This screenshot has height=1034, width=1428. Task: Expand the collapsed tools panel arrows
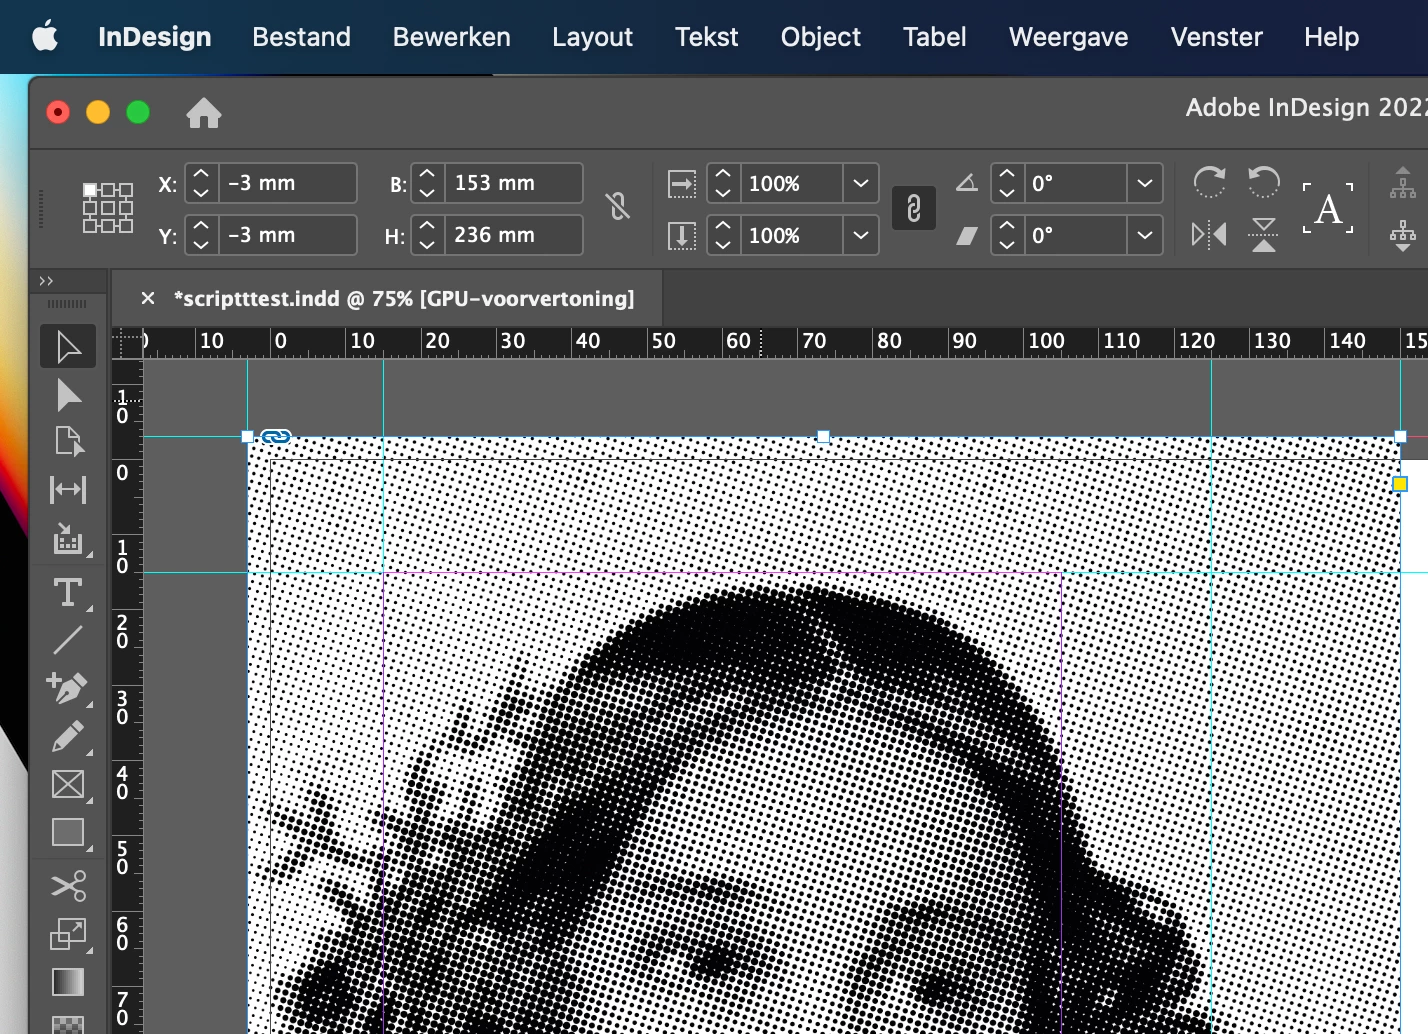tap(46, 281)
